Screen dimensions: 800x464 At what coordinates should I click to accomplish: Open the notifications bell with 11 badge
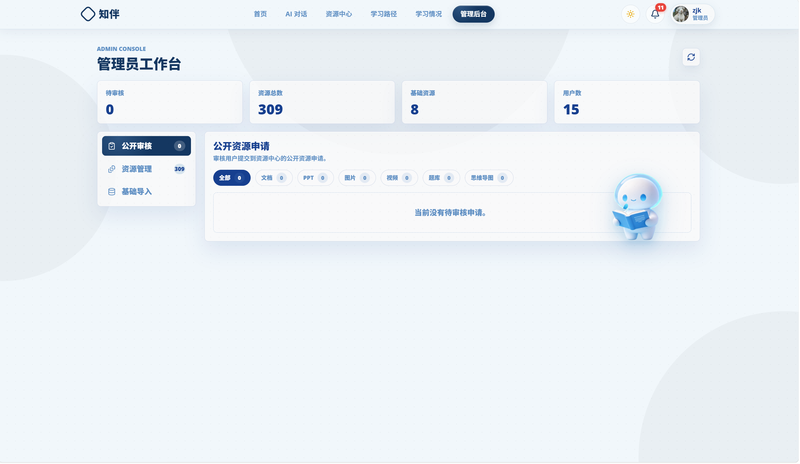click(655, 14)
